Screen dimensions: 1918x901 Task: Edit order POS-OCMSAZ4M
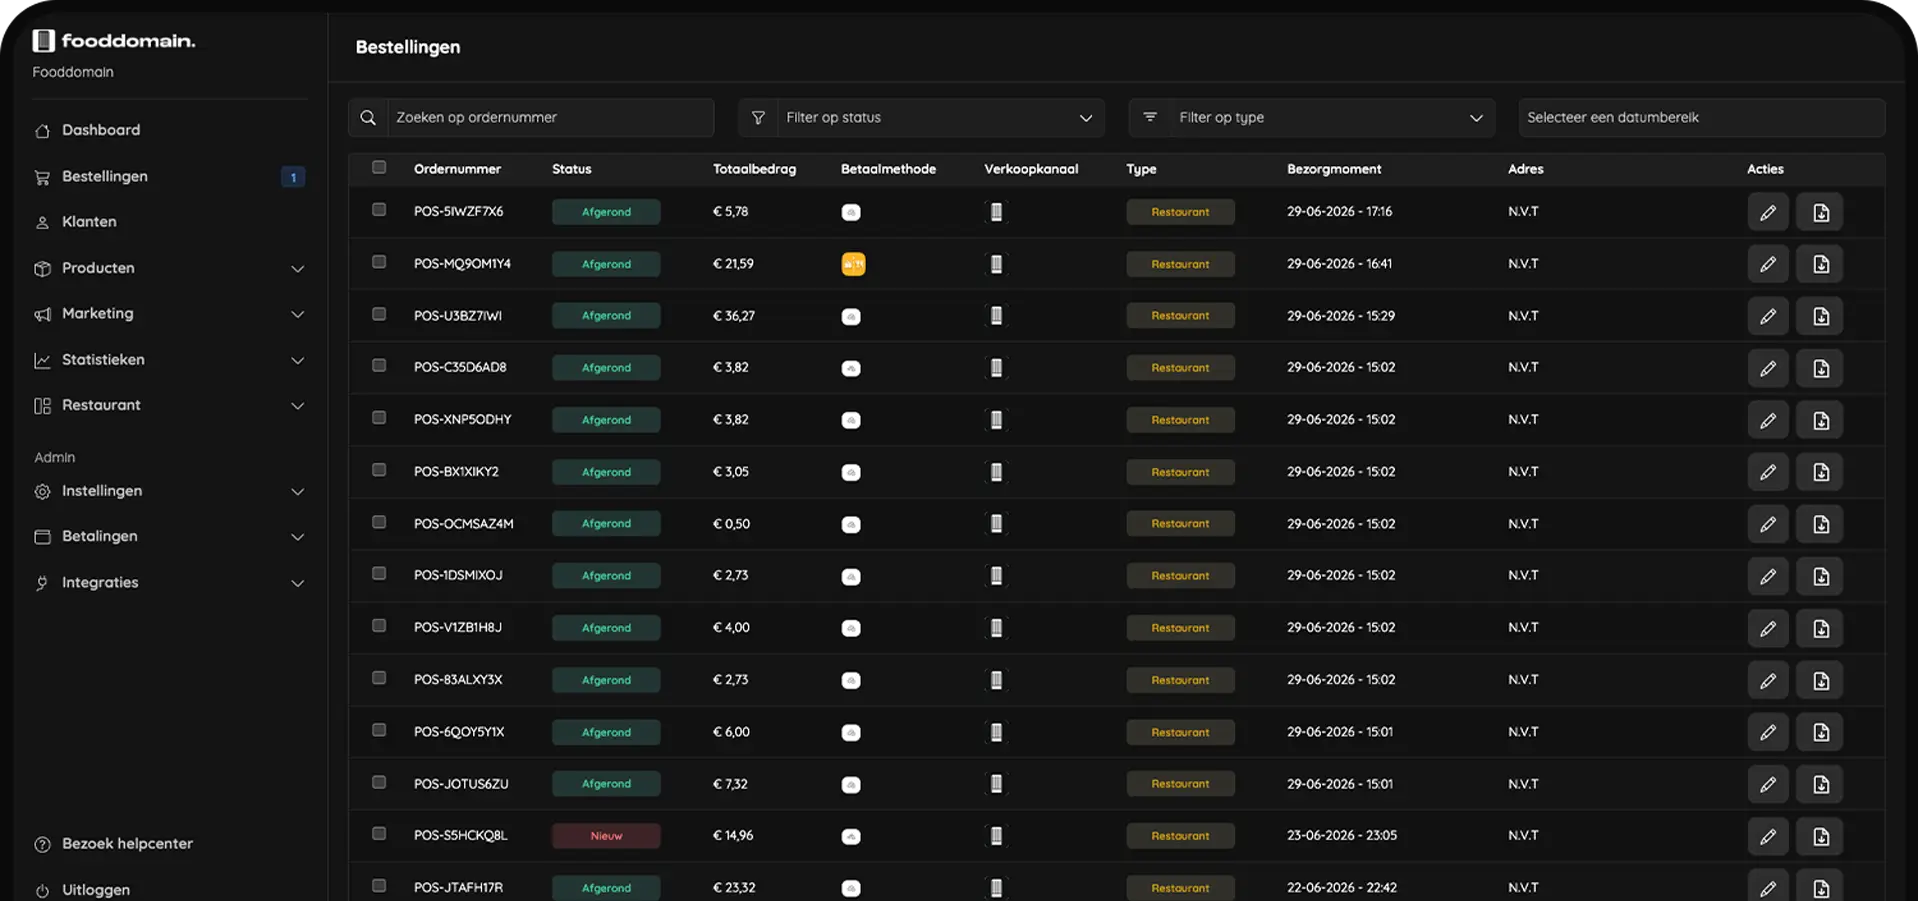tap(1768, 524)
